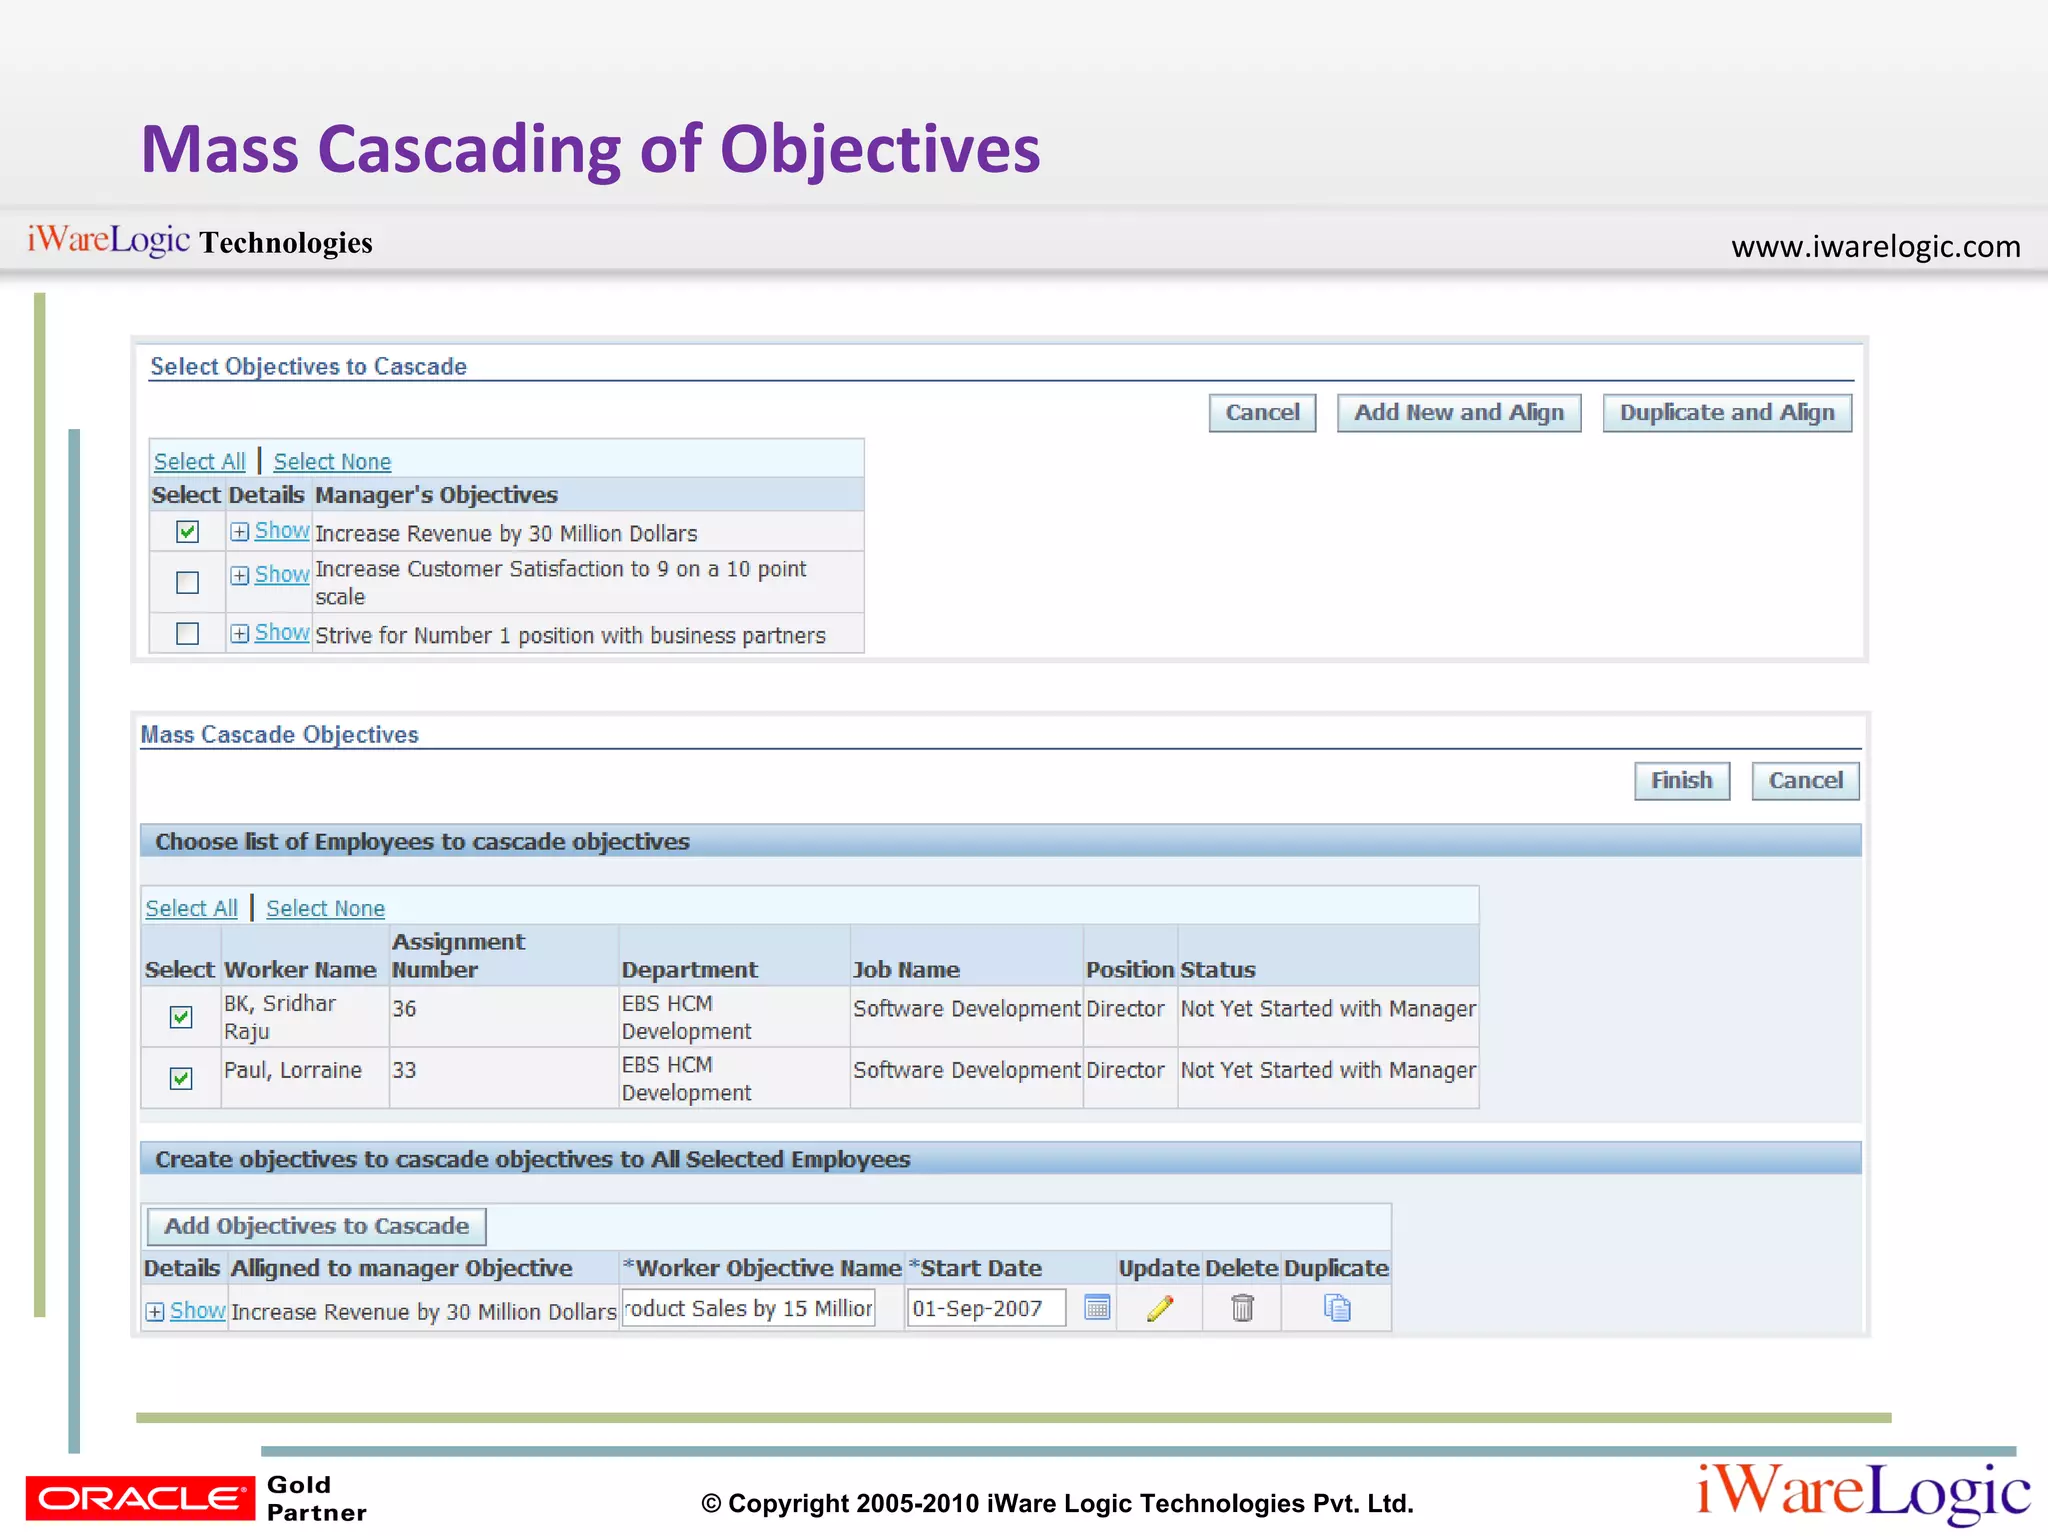Check Strive for Number 1 position objective

point(187,634)
